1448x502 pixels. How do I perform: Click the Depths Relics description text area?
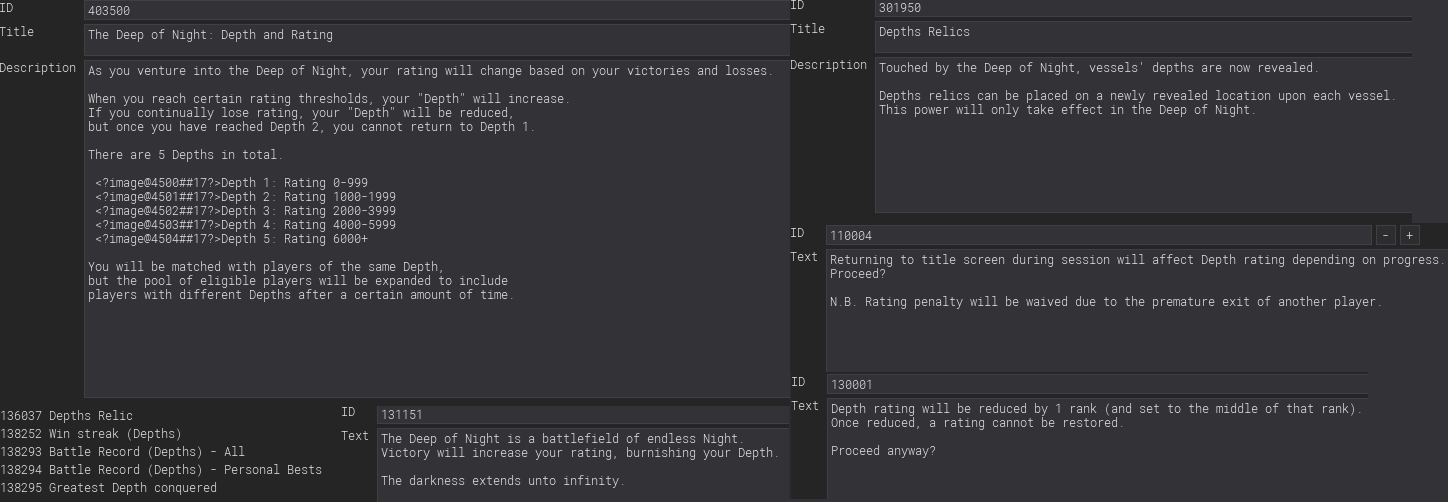point(1143,135)
